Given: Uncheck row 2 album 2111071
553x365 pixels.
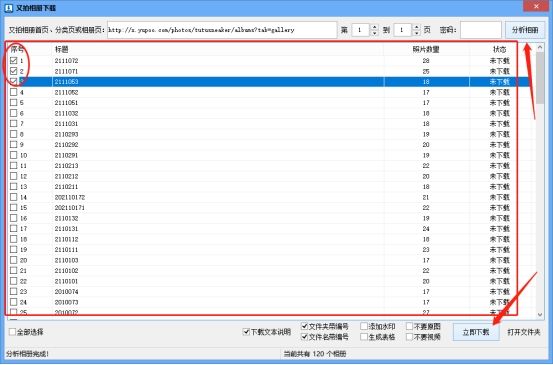Looking at the screenshot, I should [13, 71].
